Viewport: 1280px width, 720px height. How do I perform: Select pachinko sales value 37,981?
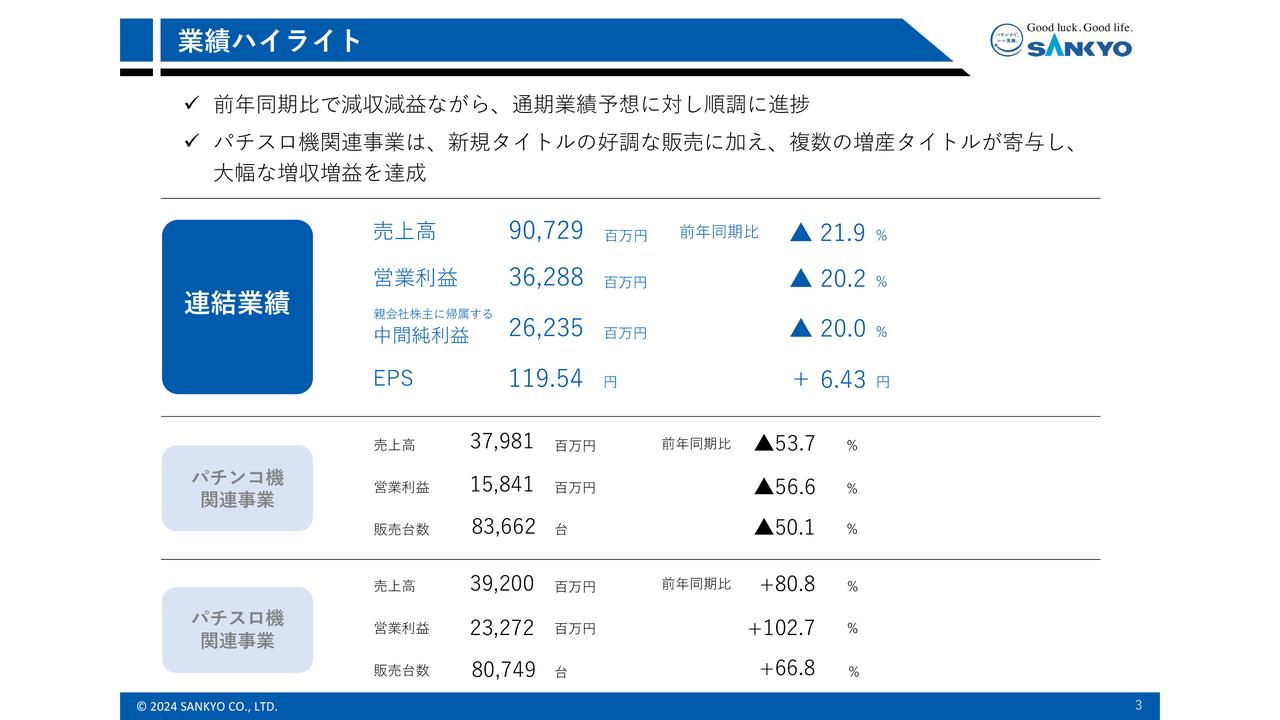(x=502, y=441)
